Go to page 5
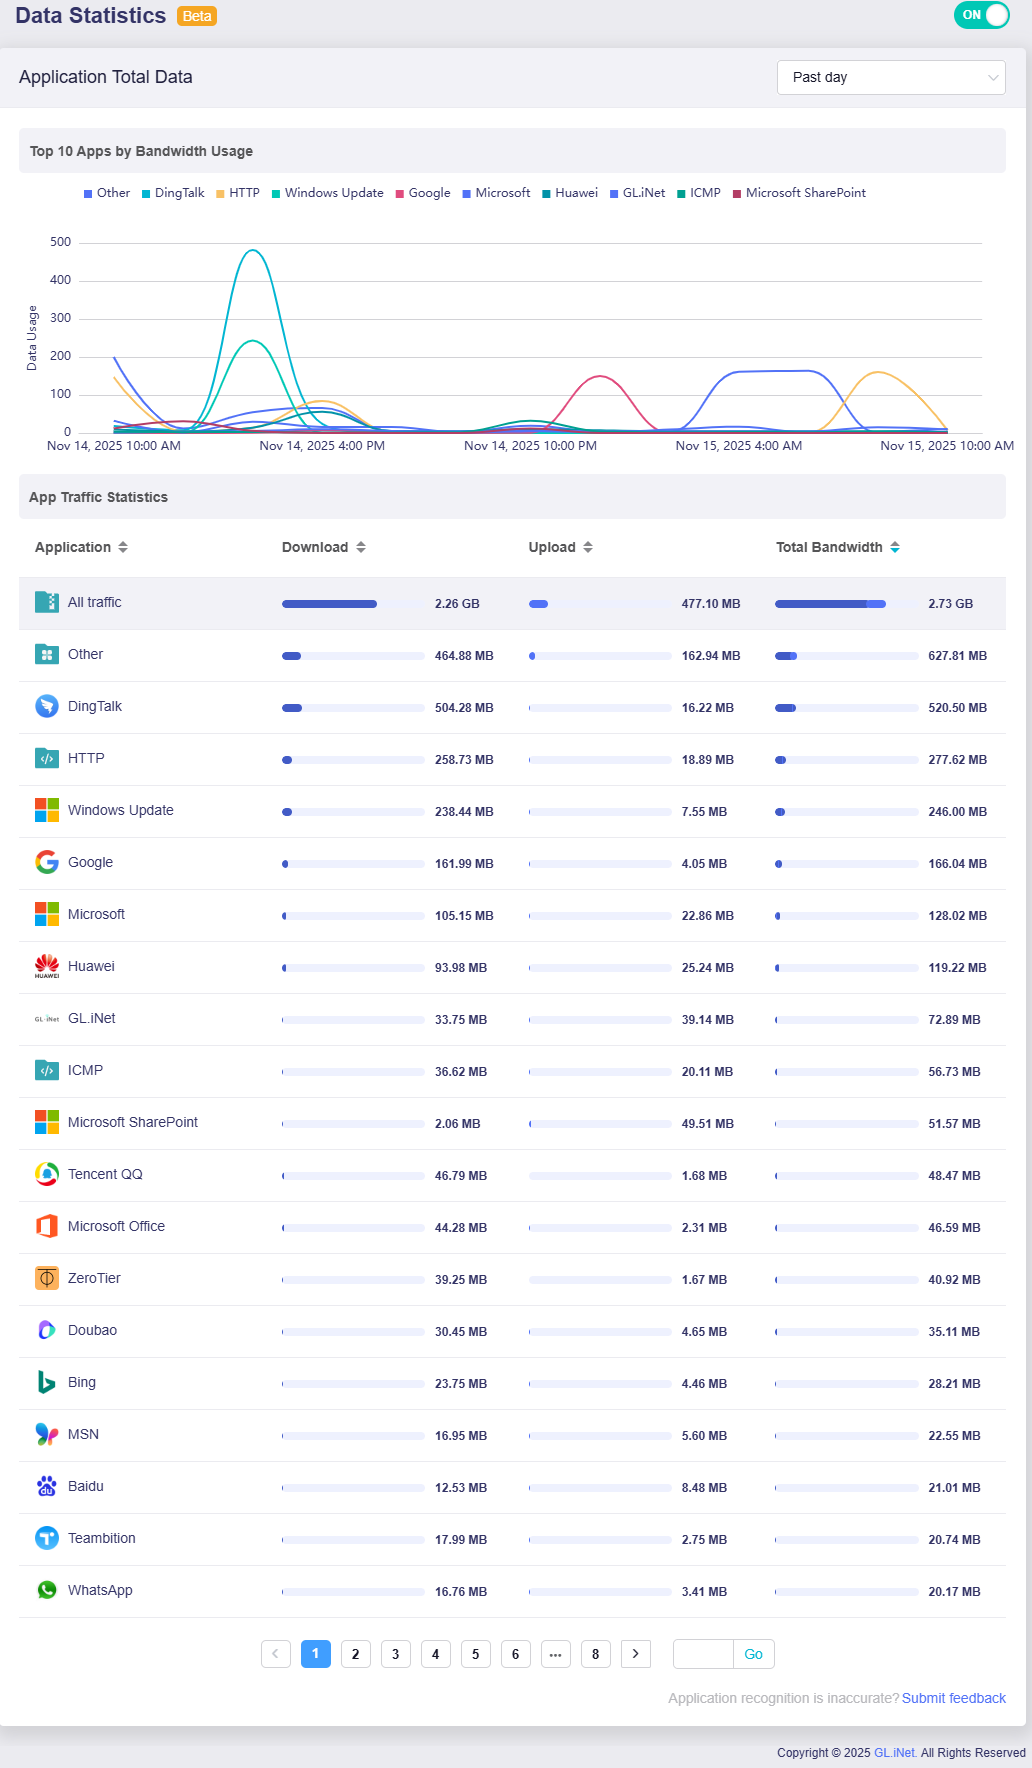The width and height of the screenshot is (1032, 1768). tap(475, 1654)
